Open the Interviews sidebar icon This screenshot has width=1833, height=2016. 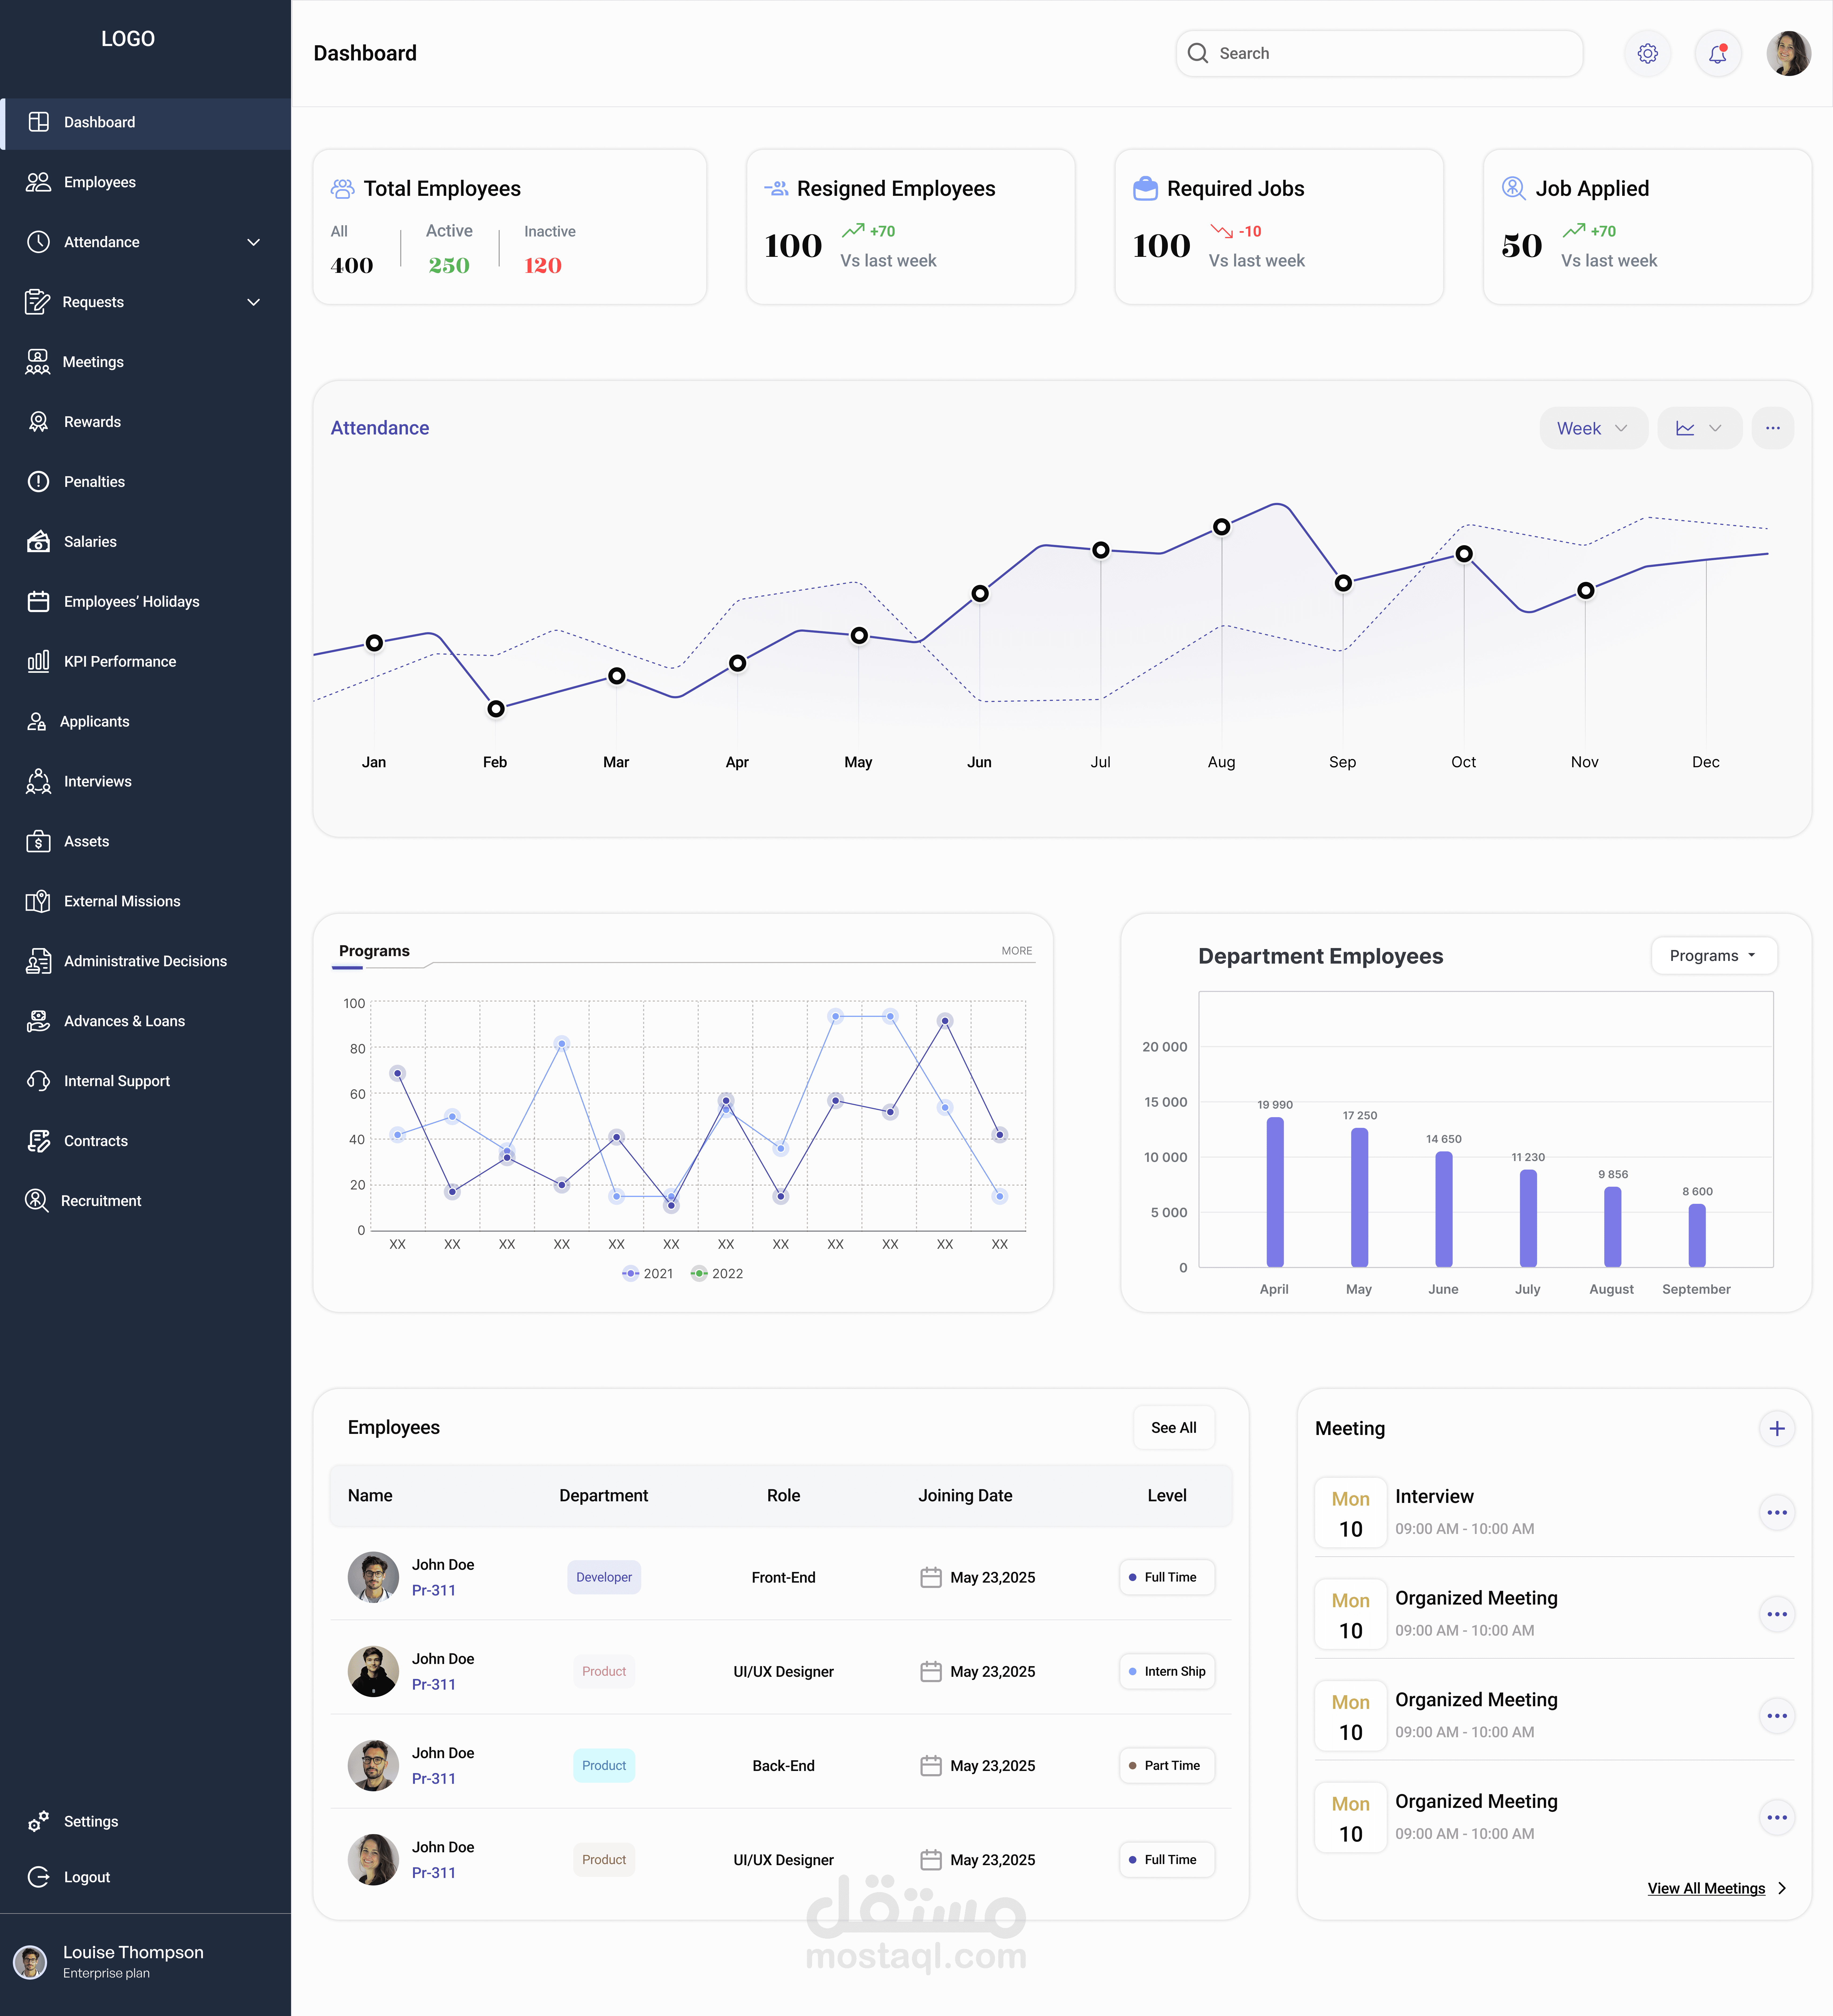coord(38,782)
